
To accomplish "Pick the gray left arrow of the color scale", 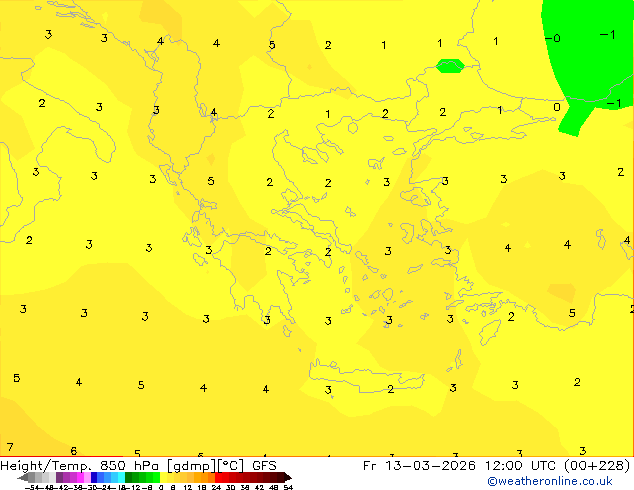I will pos(23,477).
